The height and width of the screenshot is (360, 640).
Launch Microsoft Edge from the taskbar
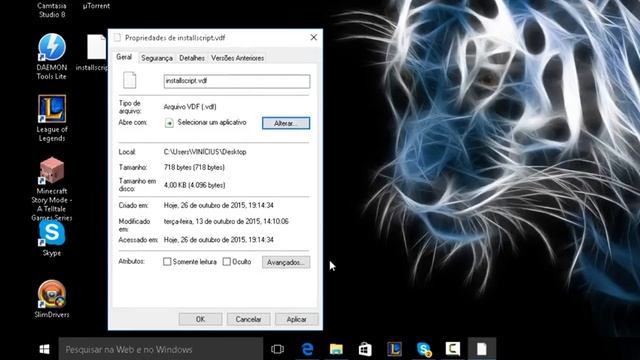coord(307,349)
